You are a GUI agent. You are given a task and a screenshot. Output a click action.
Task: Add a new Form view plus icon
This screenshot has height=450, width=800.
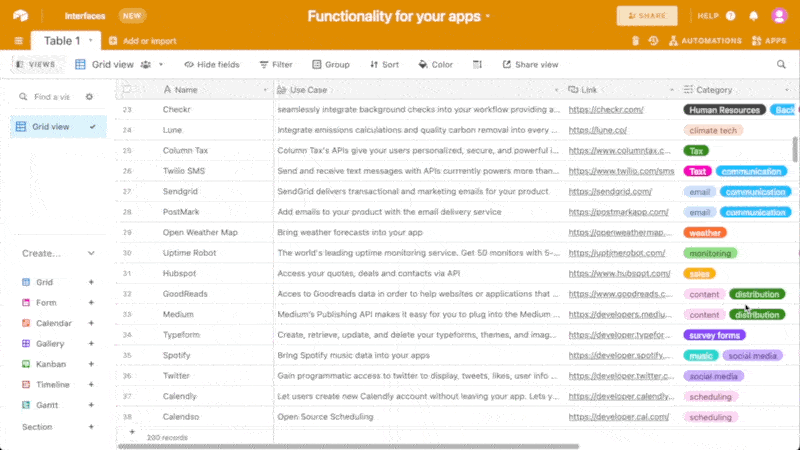point(91,303)
